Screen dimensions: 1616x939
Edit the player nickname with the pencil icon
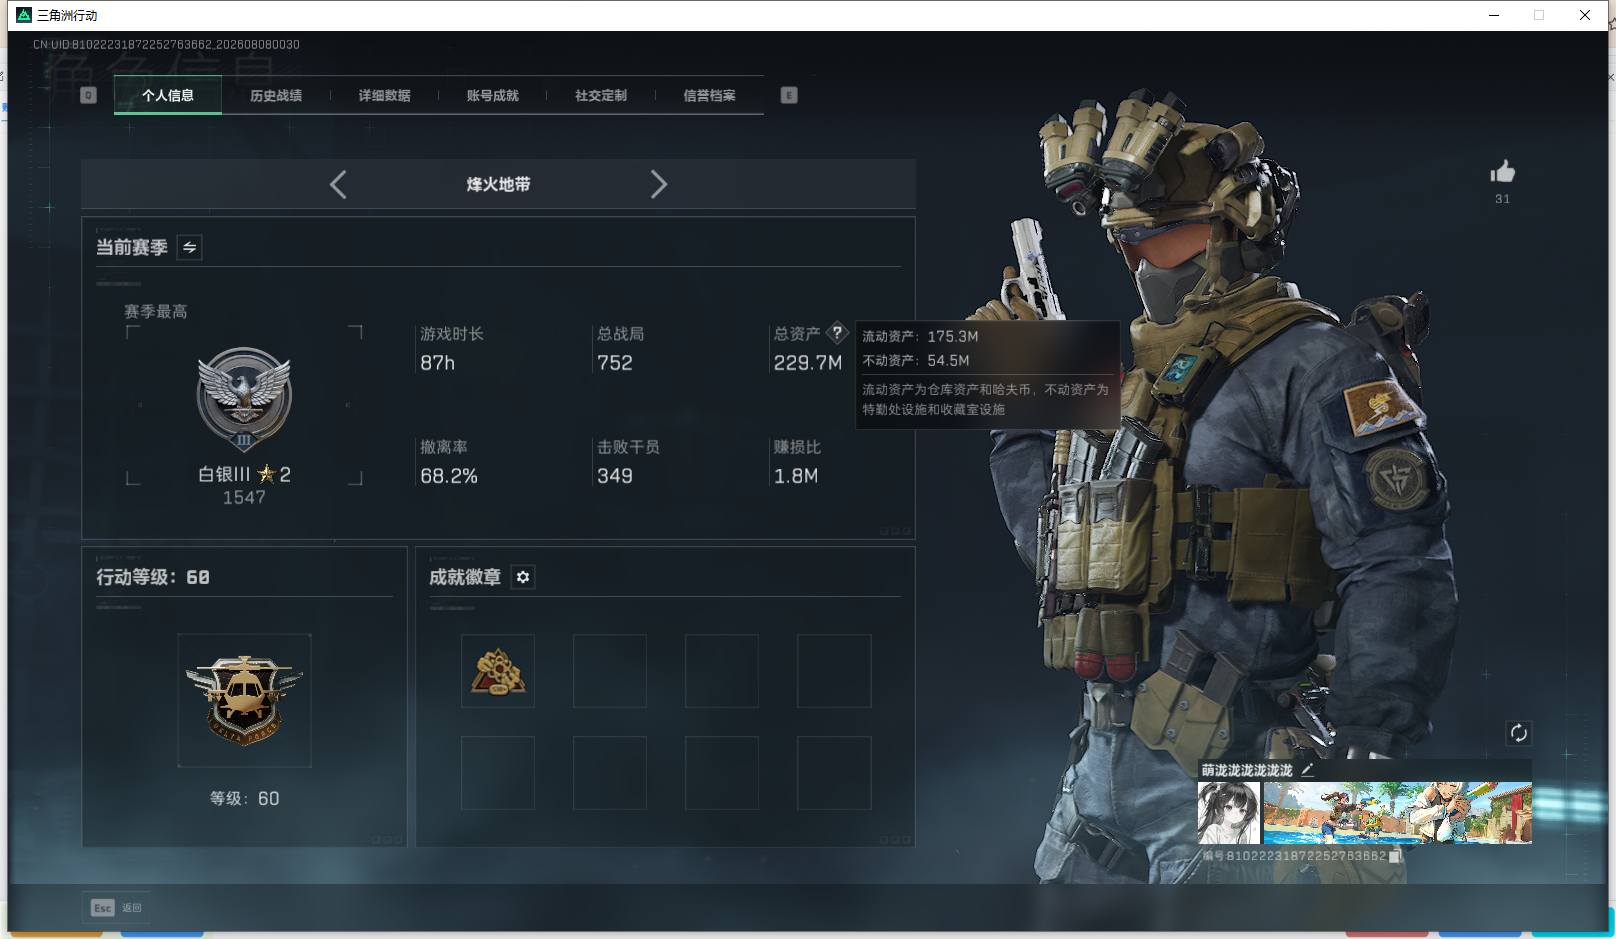[x=1307, y=770]
